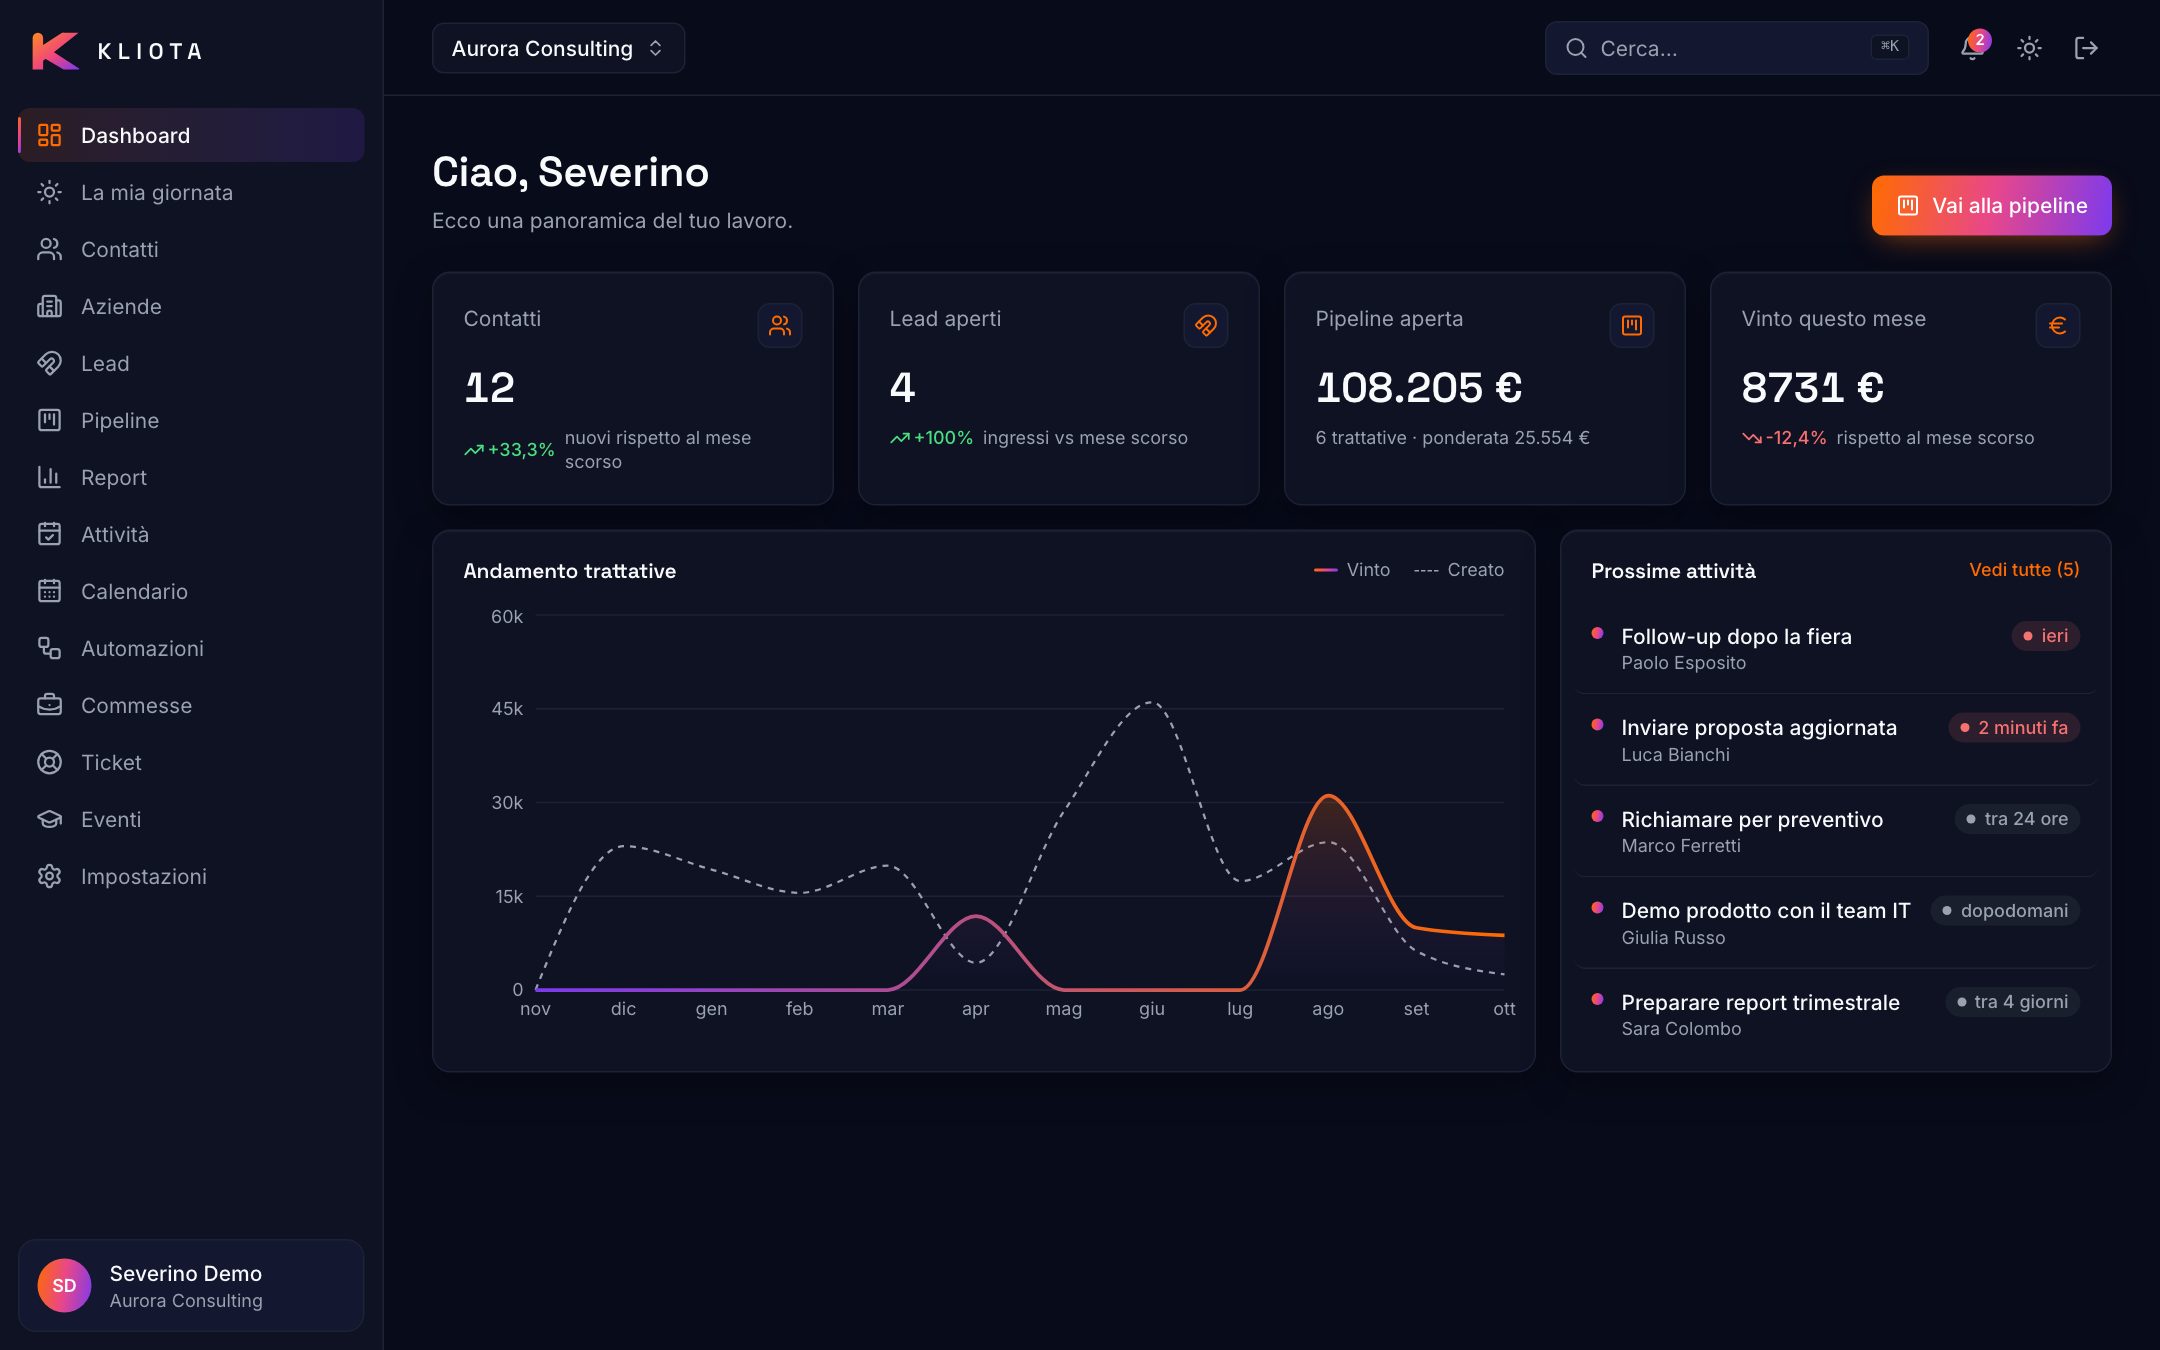Viewport: 2160px width, 1350px height.
Task: Click the 8731 € won value
Action: (1812, 387)
